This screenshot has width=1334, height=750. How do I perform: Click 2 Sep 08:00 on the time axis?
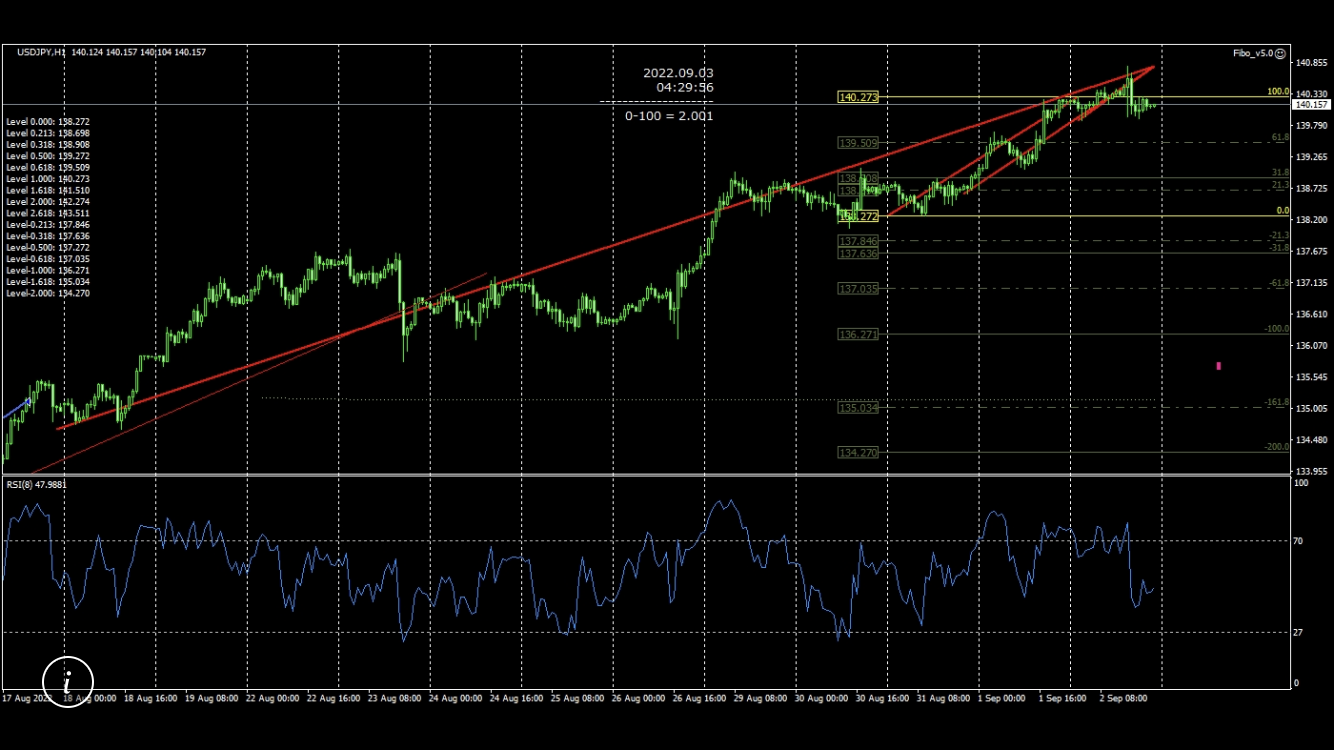click(1123, 698)
